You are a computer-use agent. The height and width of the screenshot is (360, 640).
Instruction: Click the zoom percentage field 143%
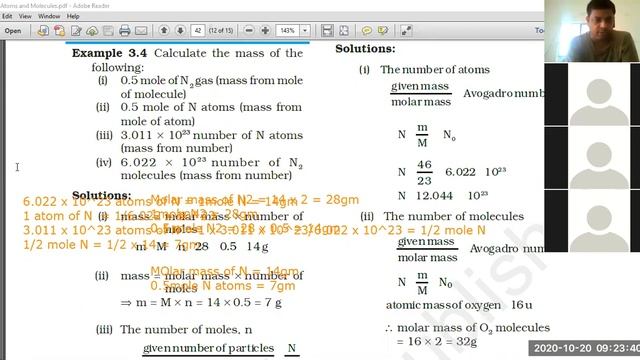coord(288,31)
